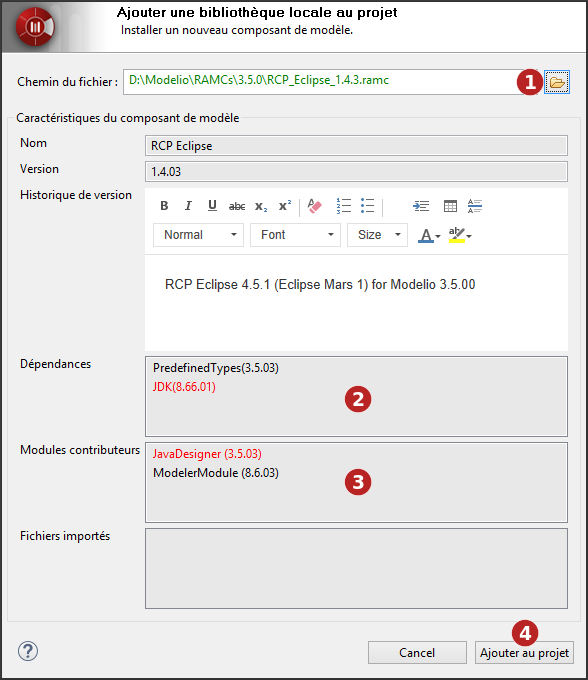Image resolution: width=588 pixels, height=680 pixels.
Task: Toggle Italic formatting in editor toolbar
Action: (188, 206)
